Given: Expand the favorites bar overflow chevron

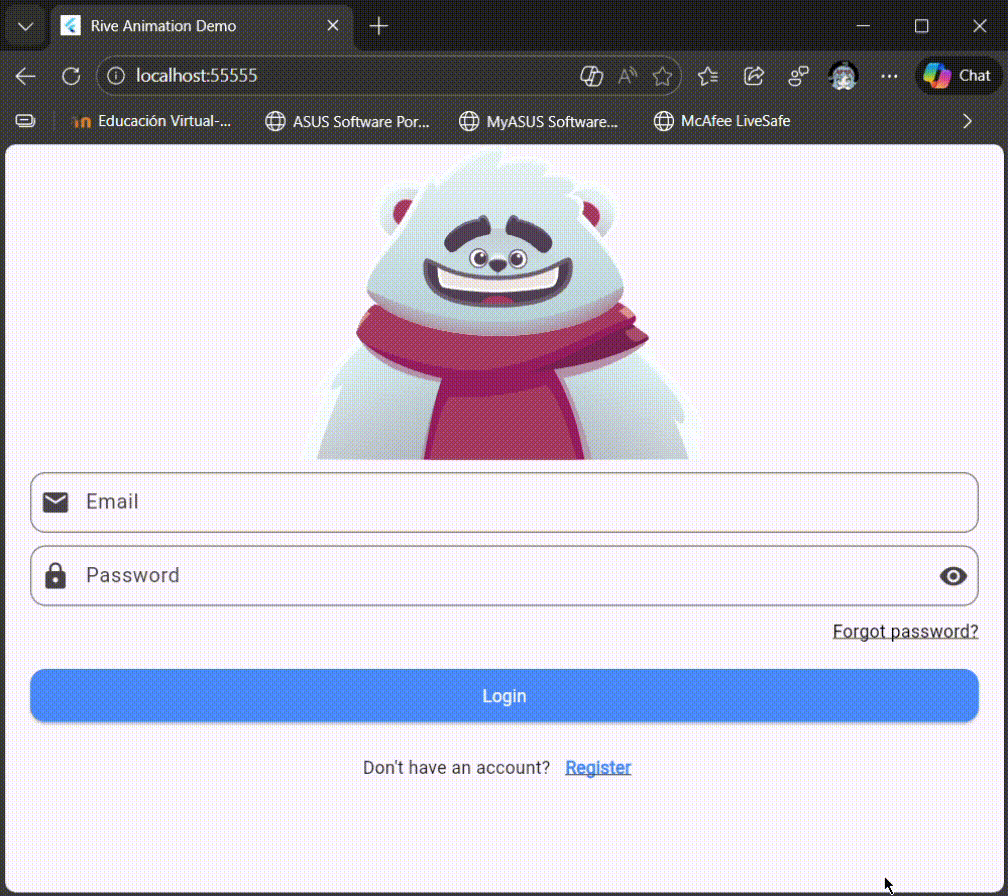Looking at the screenshot, I should [968, 121].
